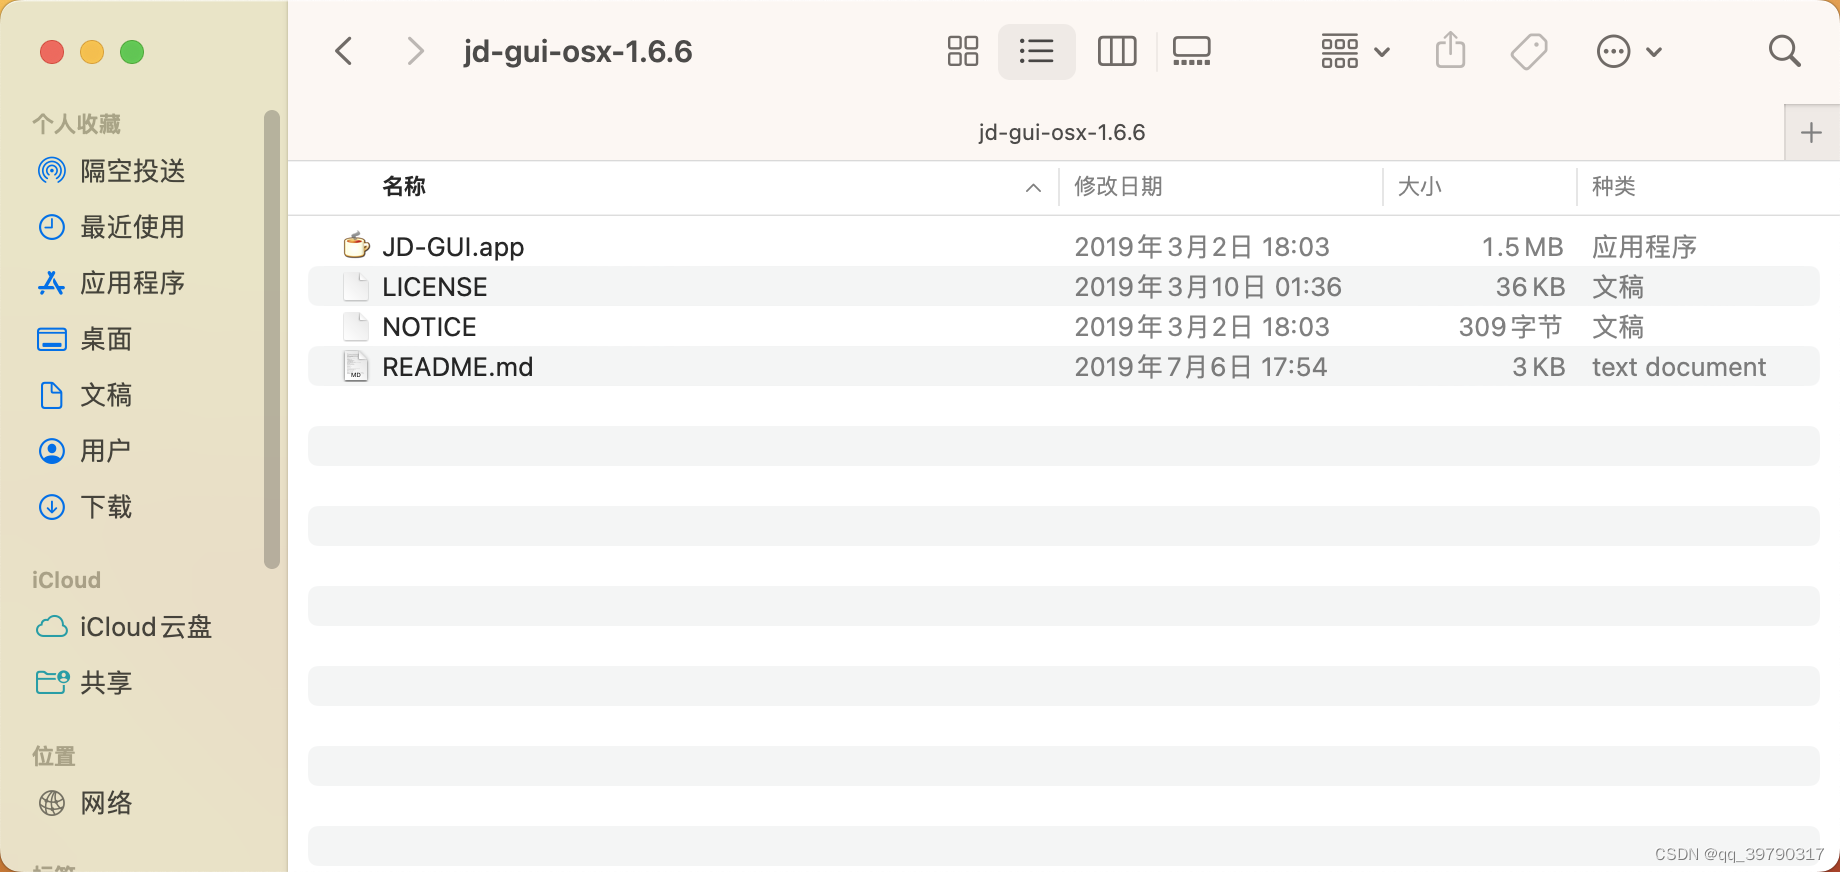Screen dimensions: 1840x872
Task: Select the NOTICE file icon
Action: (x=356, y=326)
